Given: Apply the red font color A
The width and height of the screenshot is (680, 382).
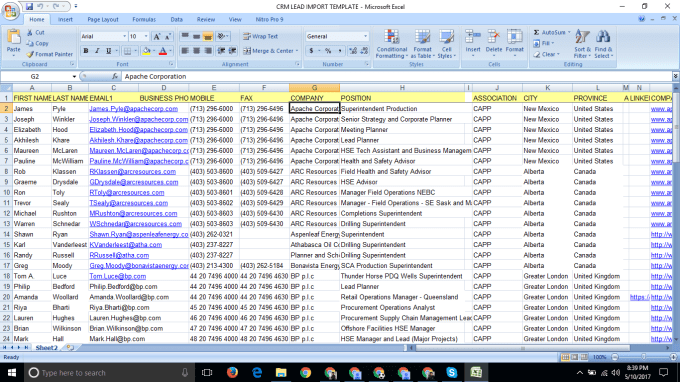Looking at the screenshot, I should (x=163, y=51).
